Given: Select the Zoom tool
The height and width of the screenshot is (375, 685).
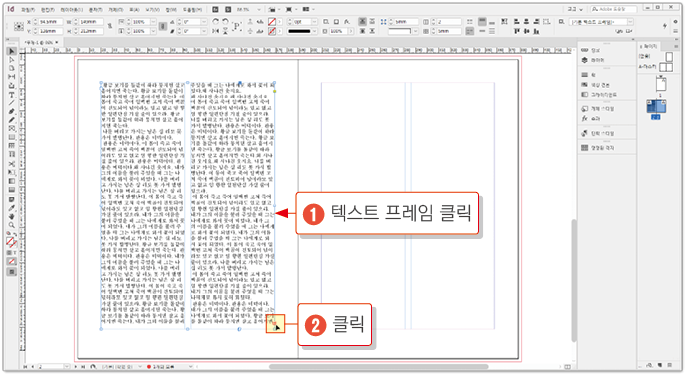Looking at the screenshot, I should click(x=12, y=225).
